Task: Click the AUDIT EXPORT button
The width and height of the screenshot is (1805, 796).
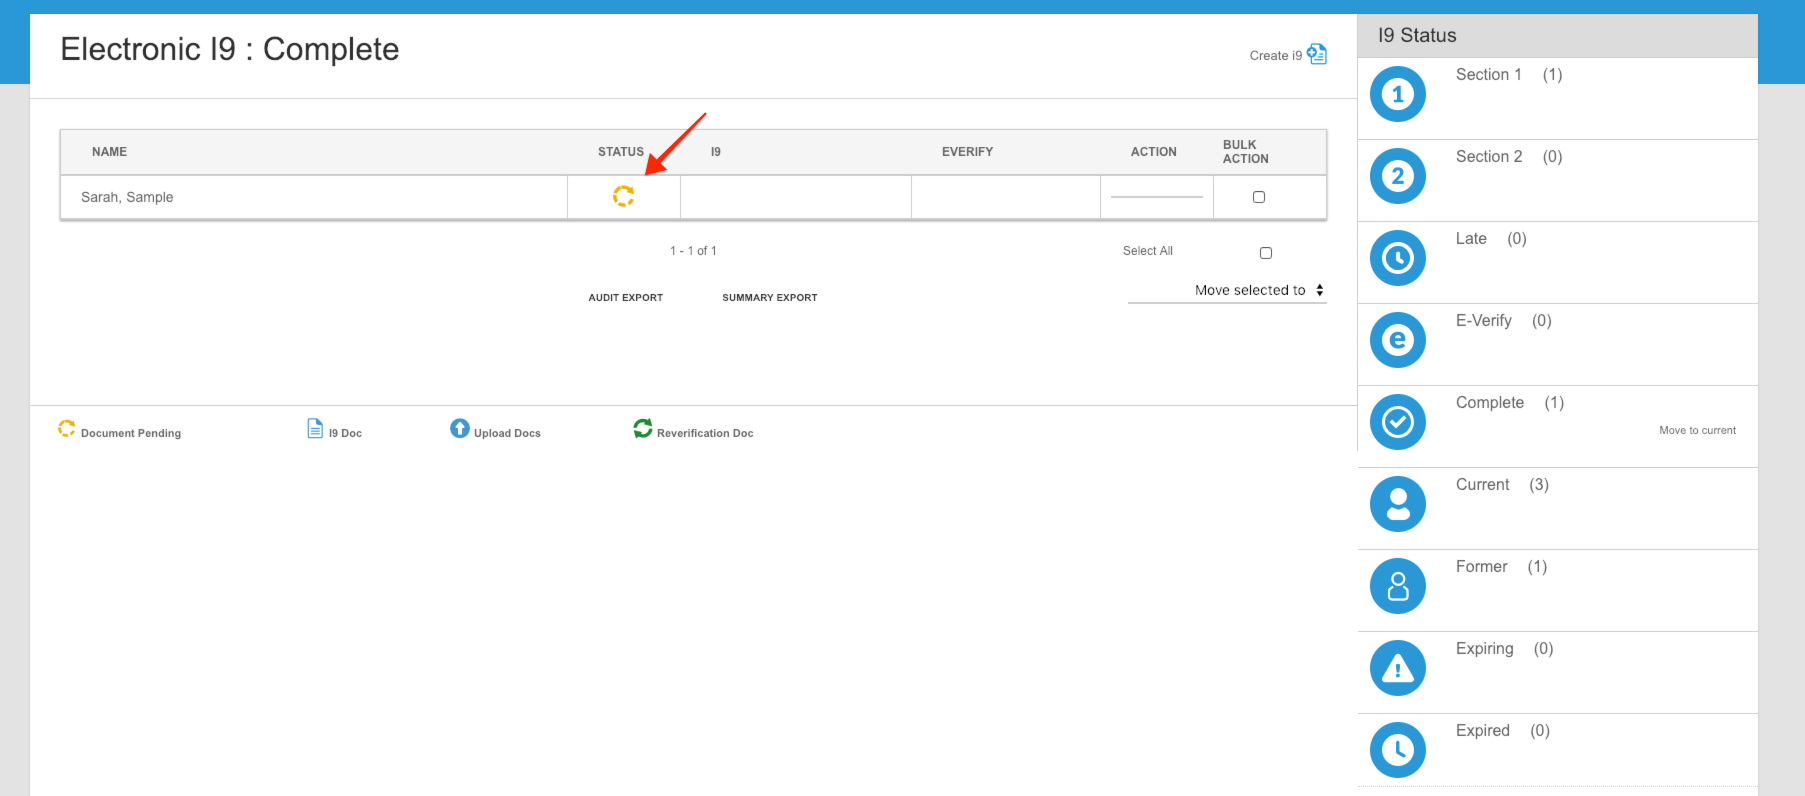Action: 626,298
